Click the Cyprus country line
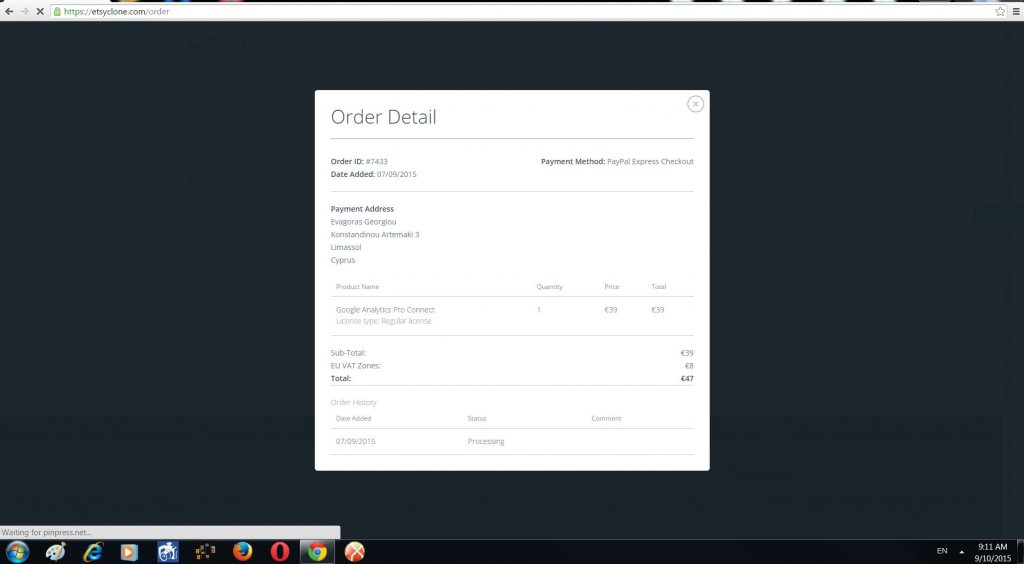 (343, 260)
